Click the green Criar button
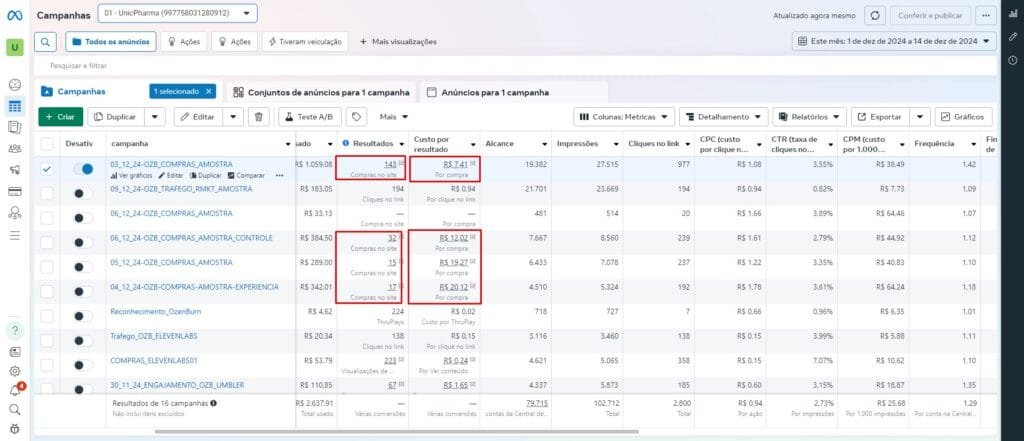Image resolution: width=1024 pixels, height=441 pixels. 61,117
